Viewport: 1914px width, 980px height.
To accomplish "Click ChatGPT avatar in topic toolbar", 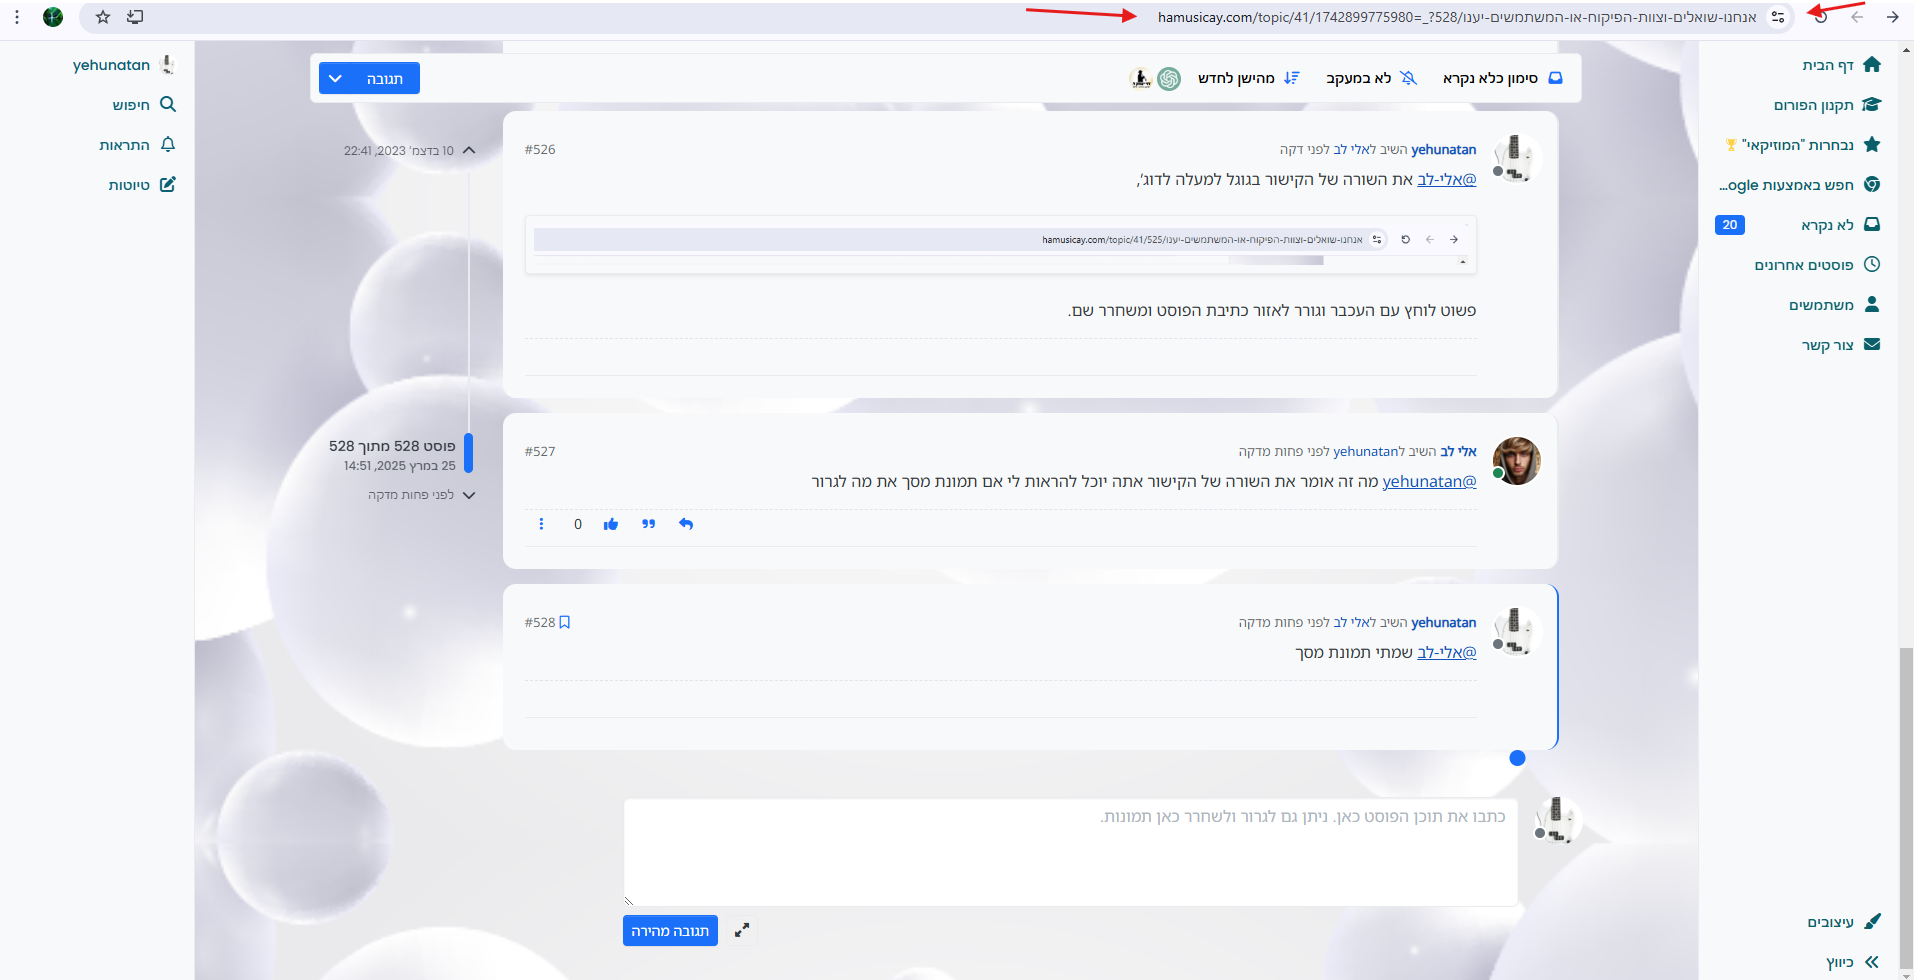I will pos(1169,78).
